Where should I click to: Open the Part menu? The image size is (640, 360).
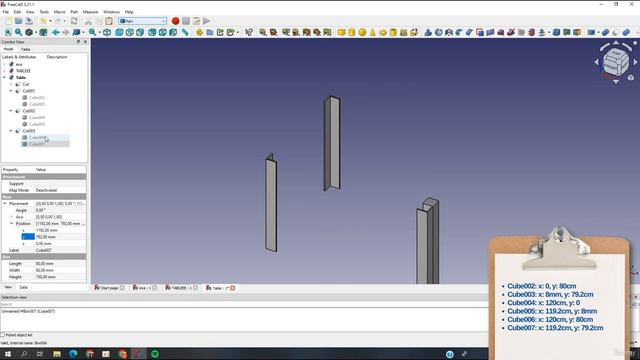click(74, 12)
